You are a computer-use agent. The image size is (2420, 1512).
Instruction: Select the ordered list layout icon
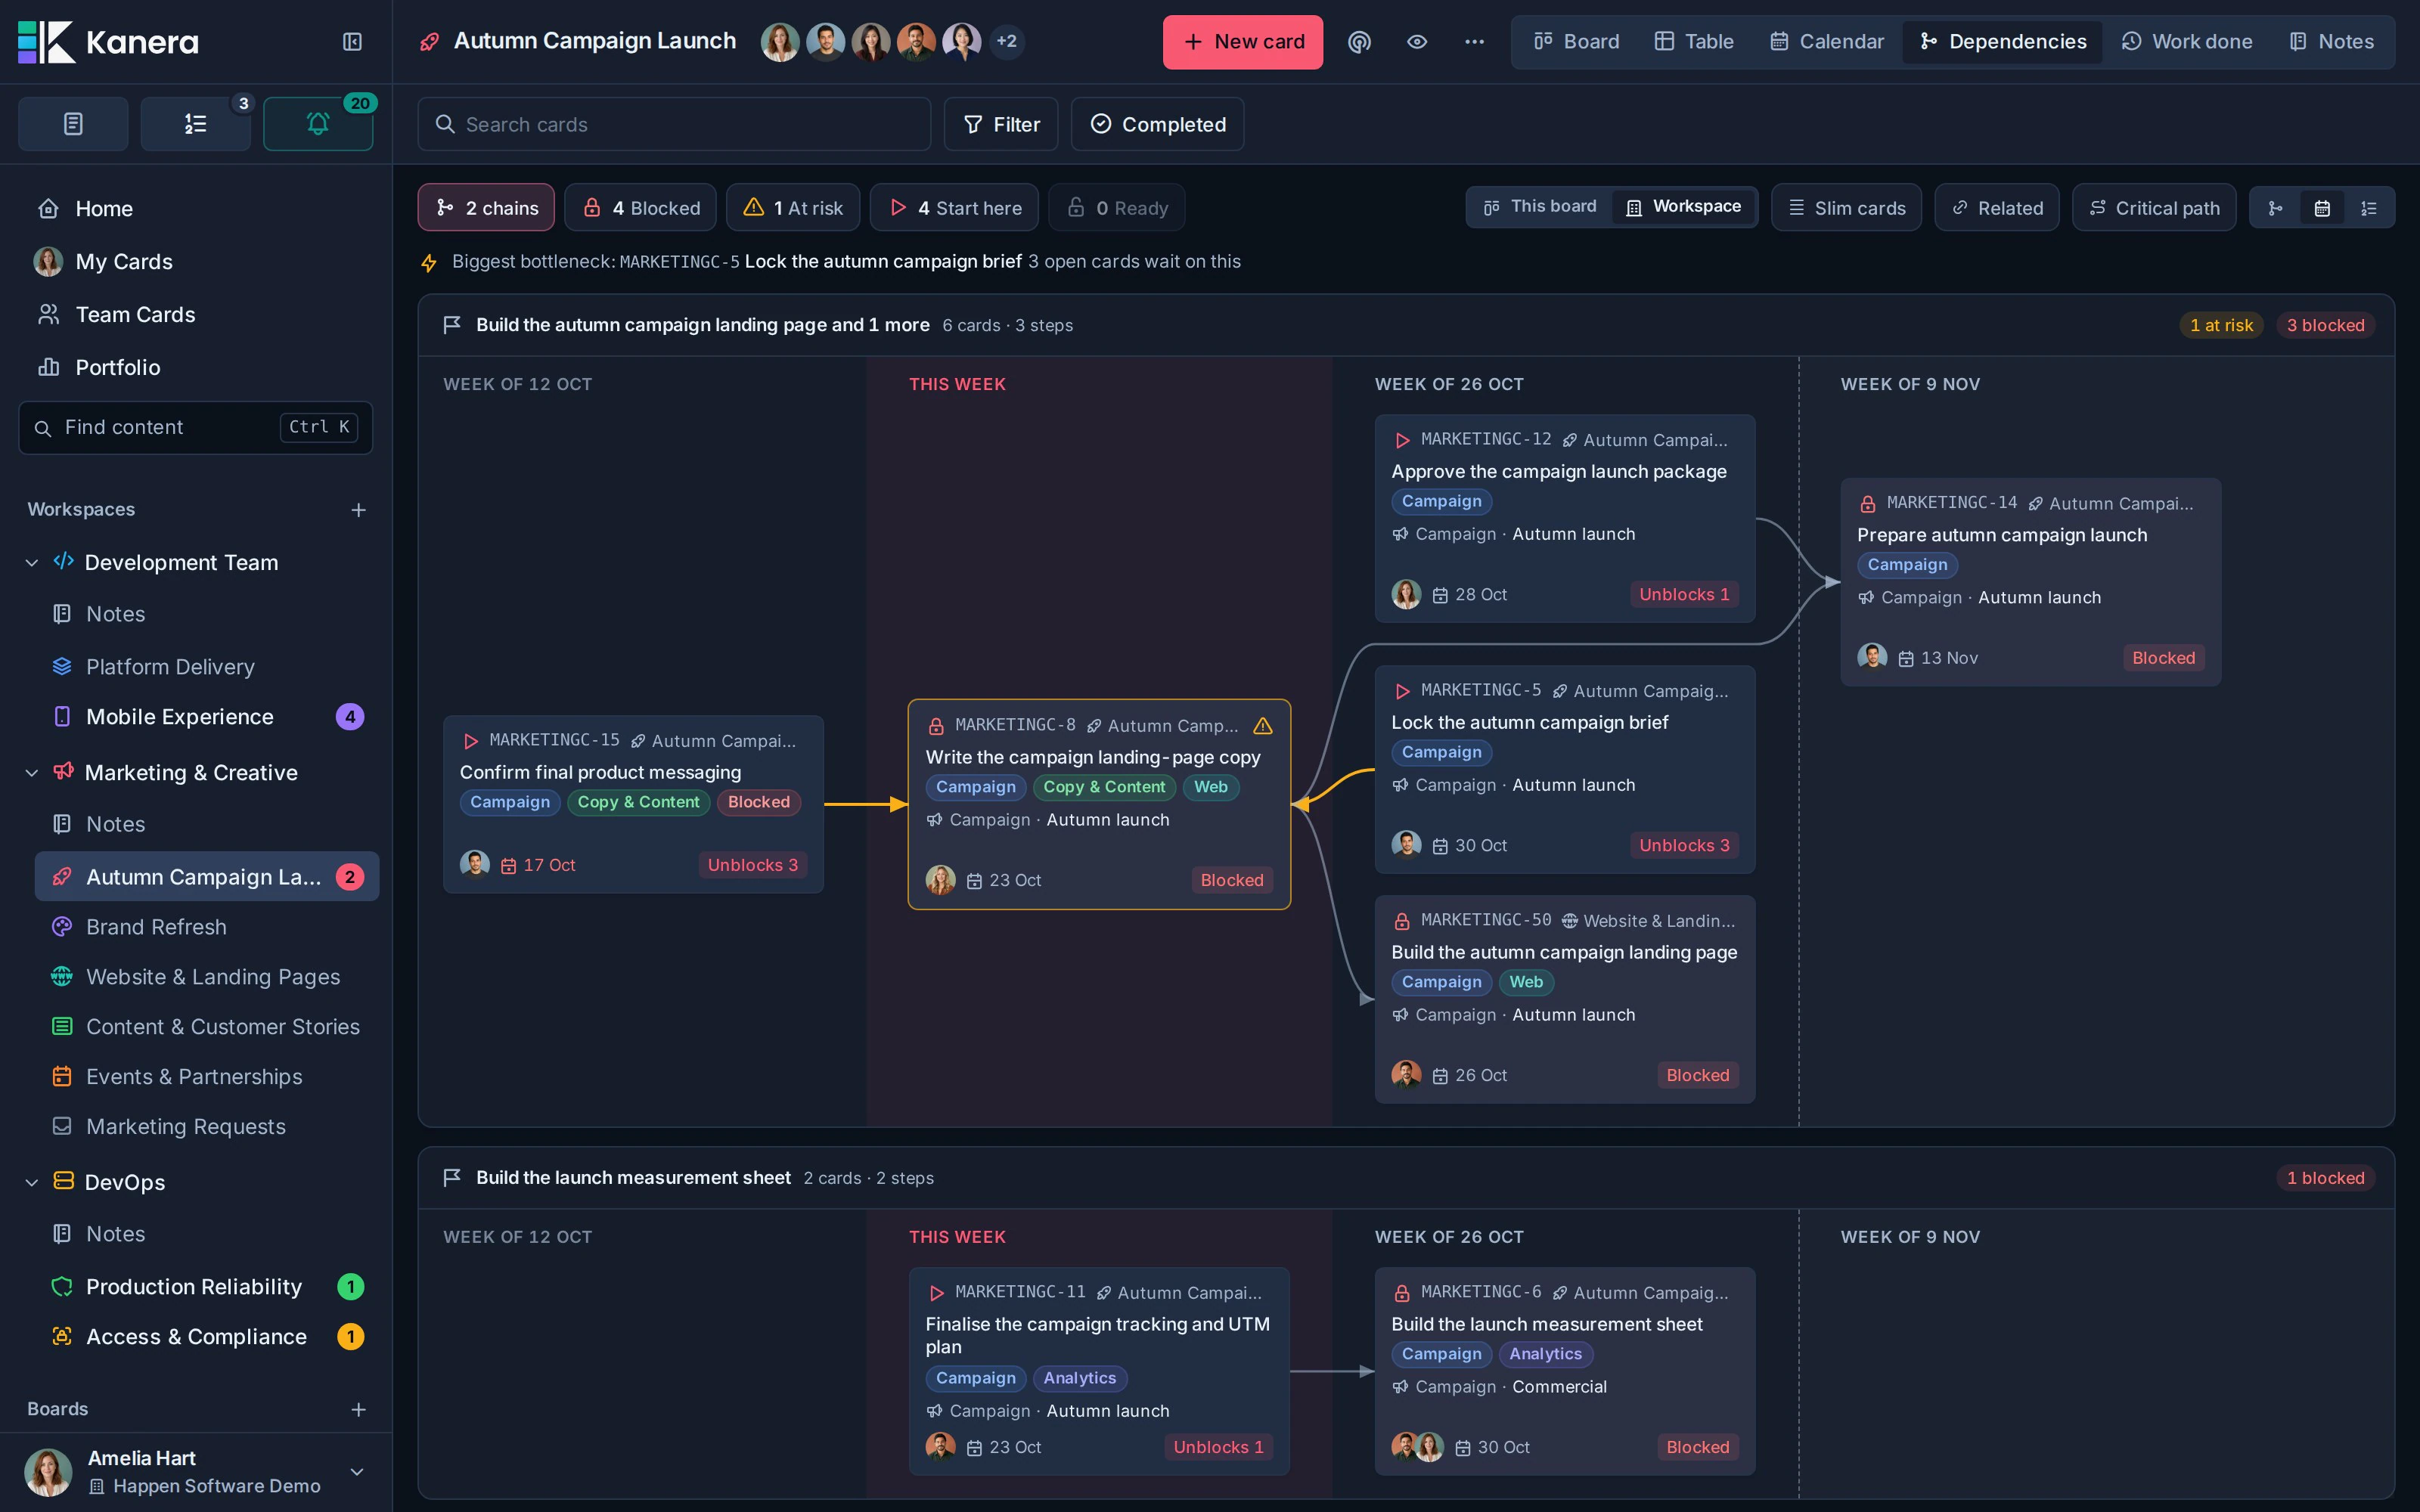(2368, 208)
